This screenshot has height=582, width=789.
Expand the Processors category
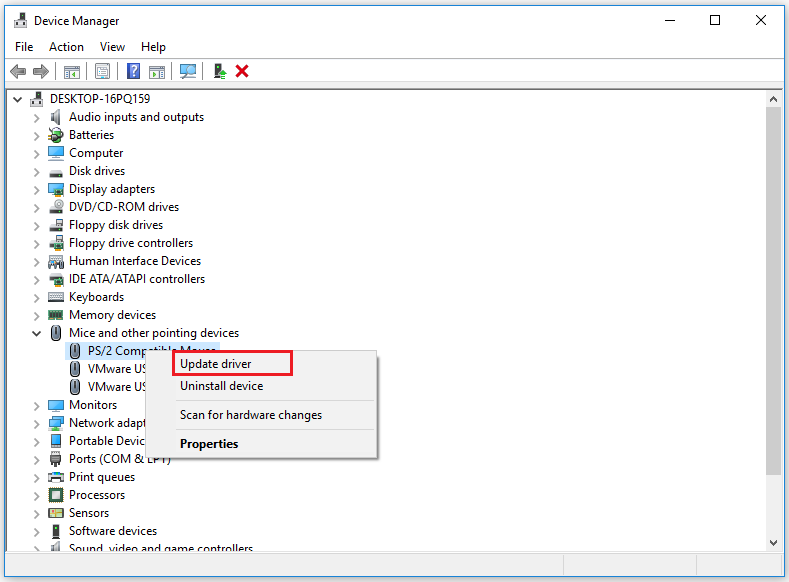tap(36, 496)
